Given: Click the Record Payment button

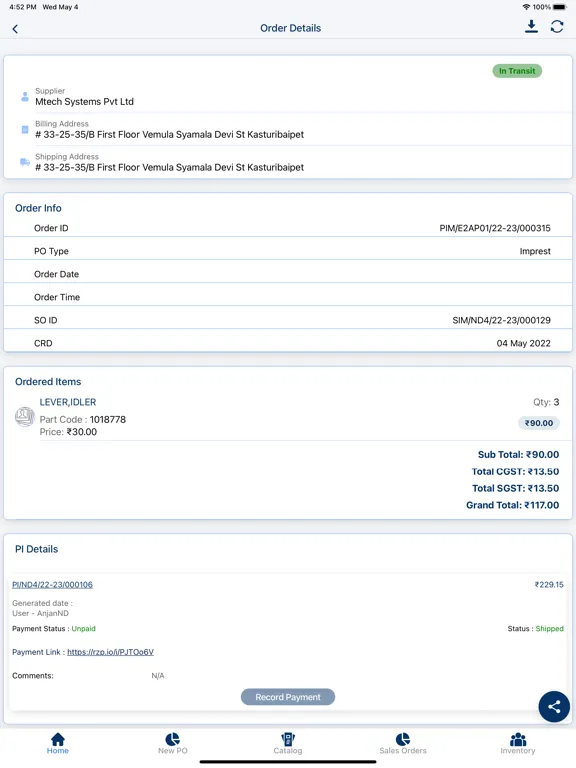Looking at the screenshot, I should (x=288, y=697).
